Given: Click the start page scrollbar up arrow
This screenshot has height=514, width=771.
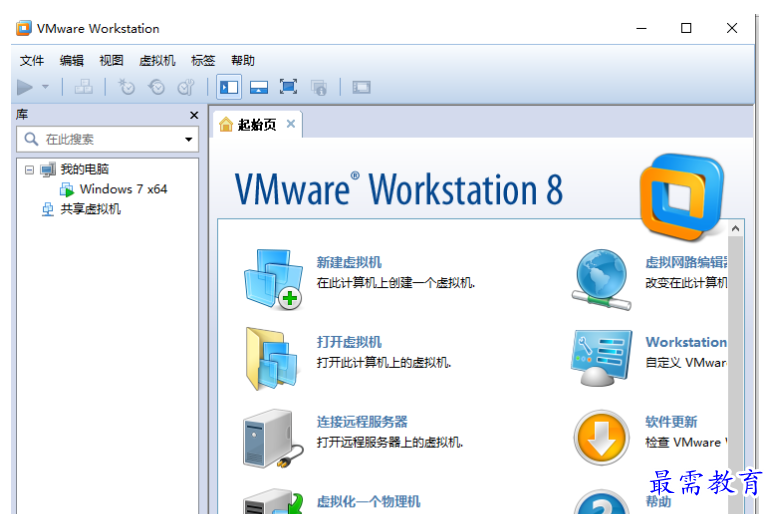Looking at the screenshot, I should [x=736, y=228].
